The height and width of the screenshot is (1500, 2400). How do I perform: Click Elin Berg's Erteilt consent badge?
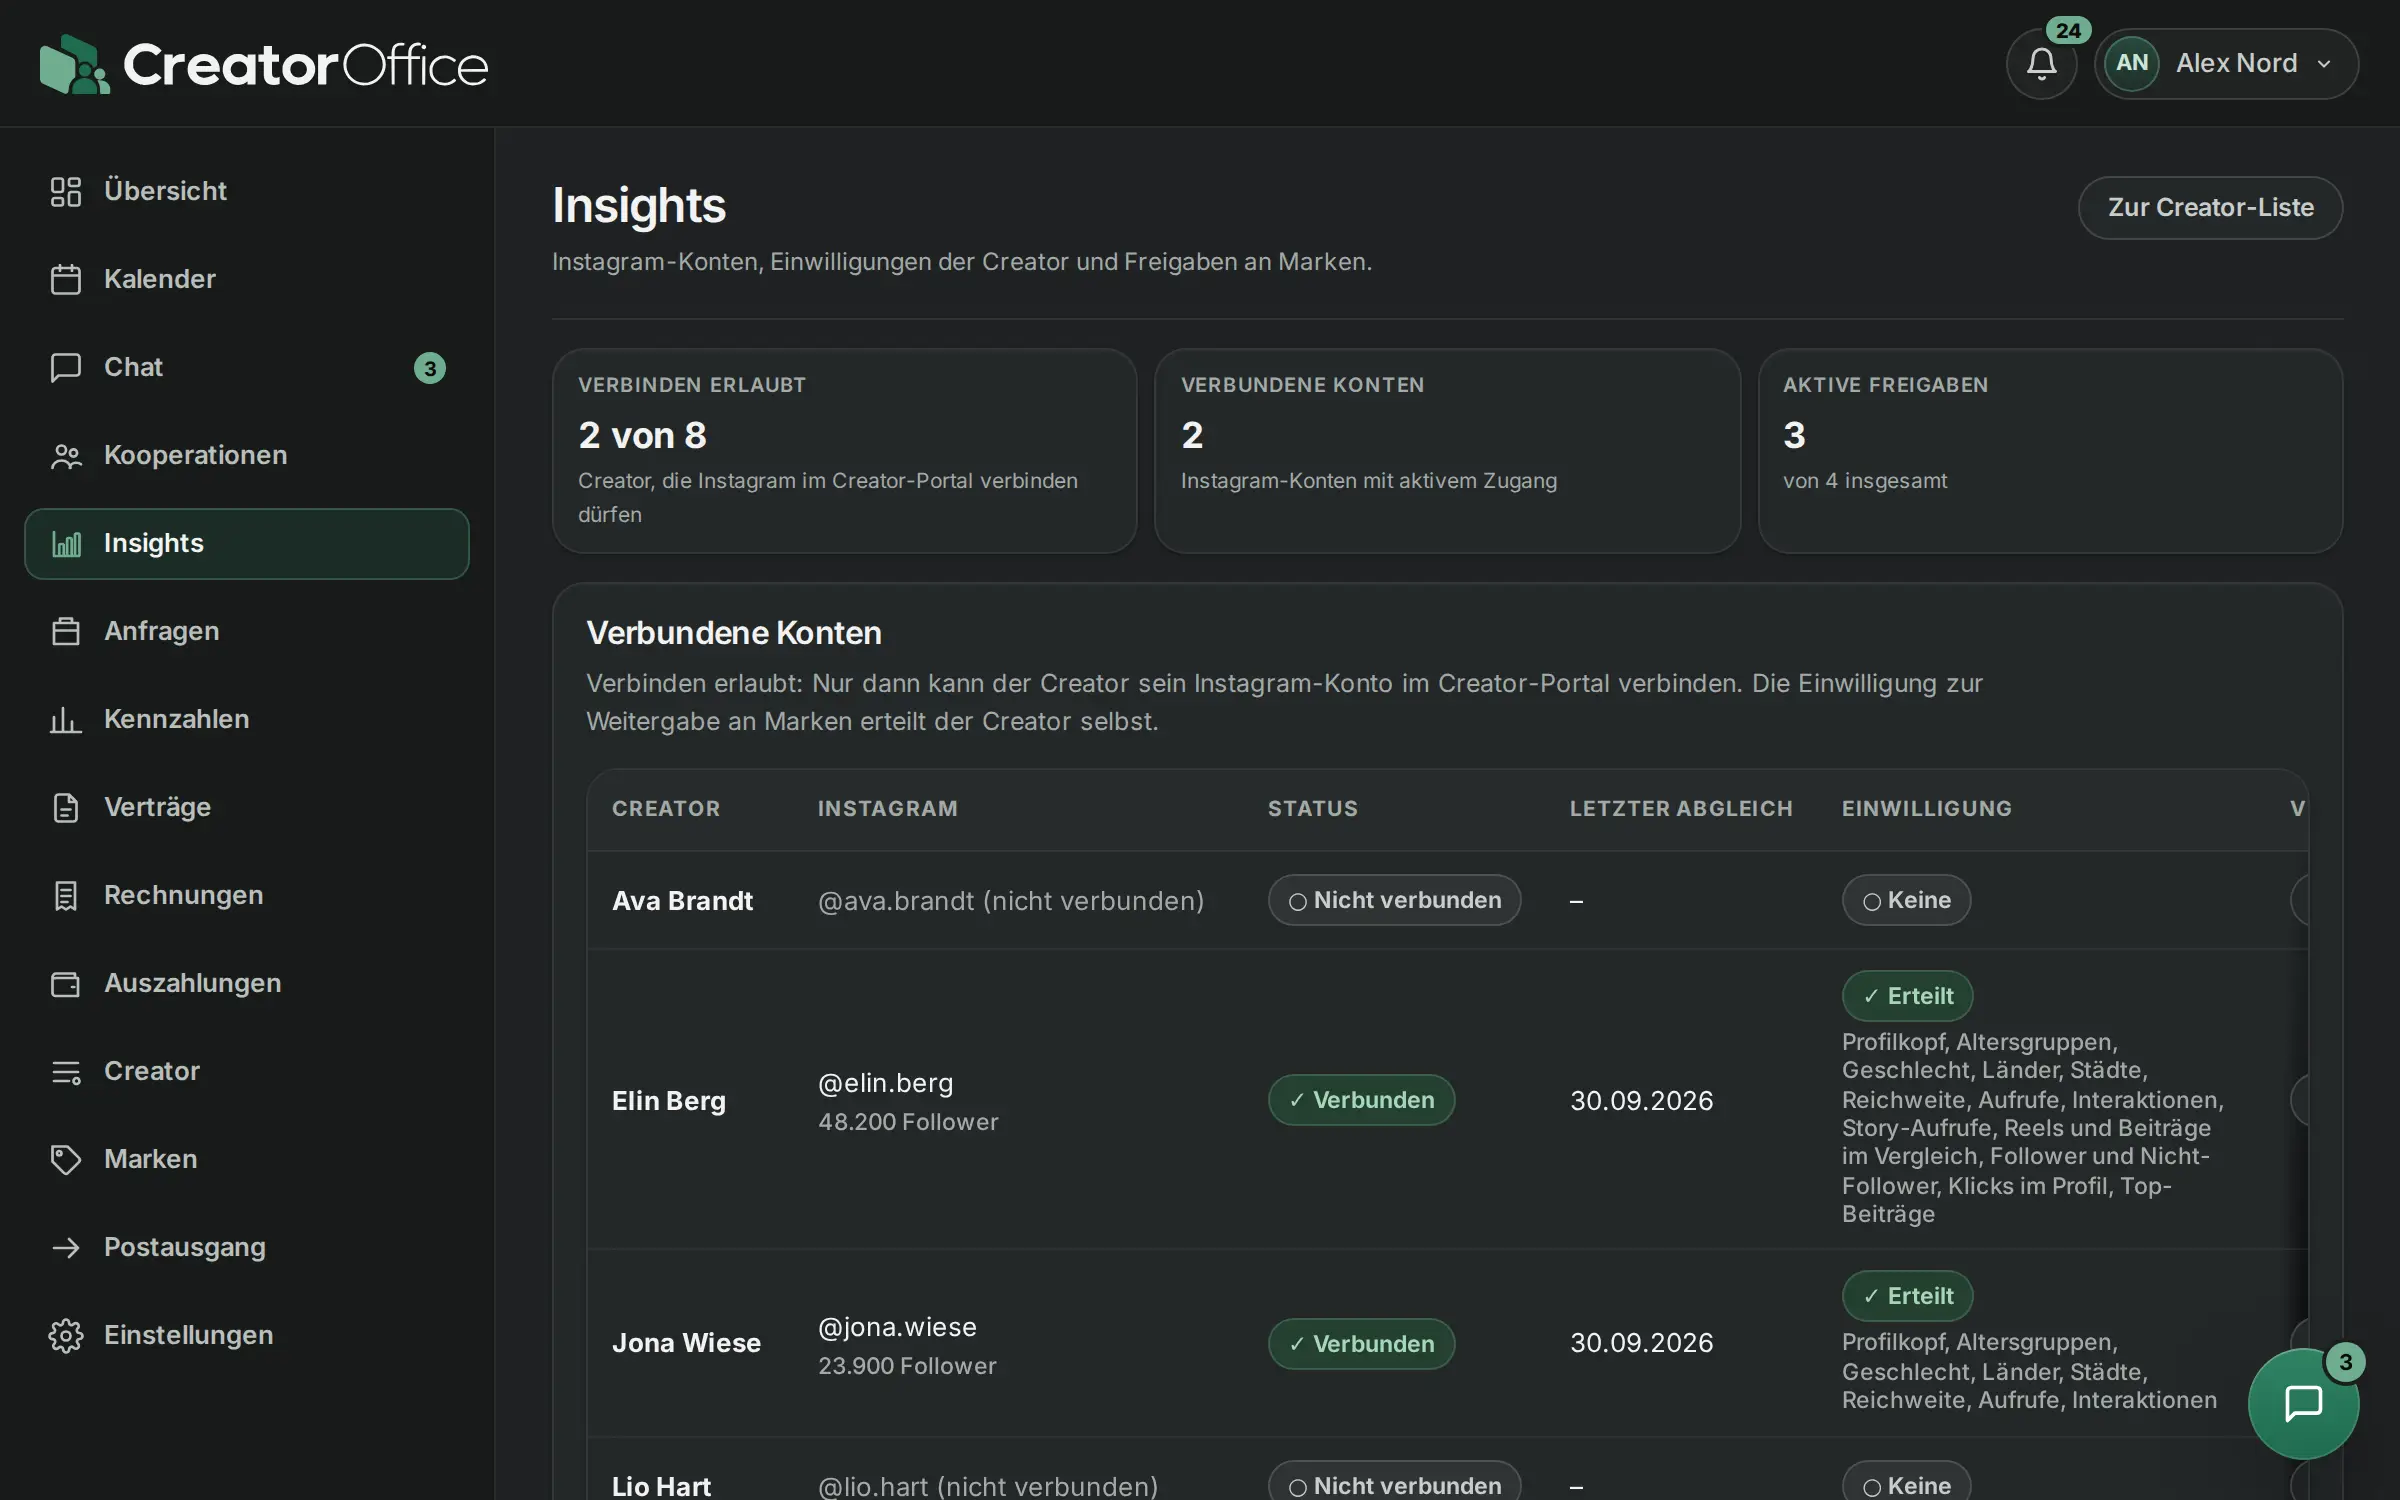pyautogui.click(x=1907, y=996)
